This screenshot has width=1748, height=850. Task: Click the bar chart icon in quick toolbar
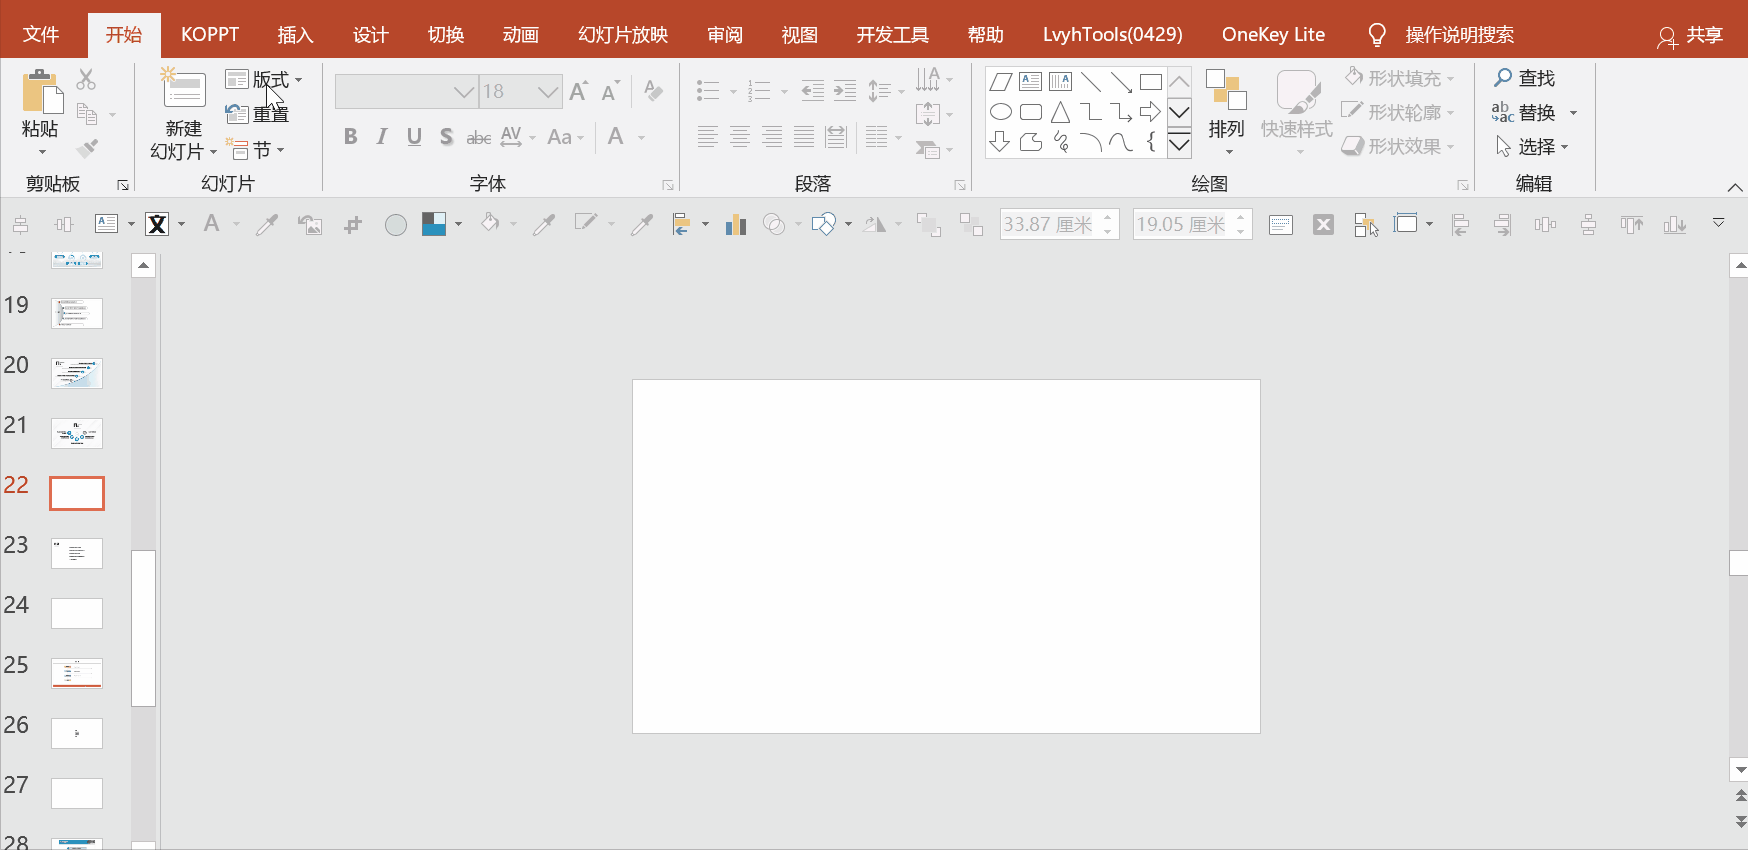[x=736, y=225]
